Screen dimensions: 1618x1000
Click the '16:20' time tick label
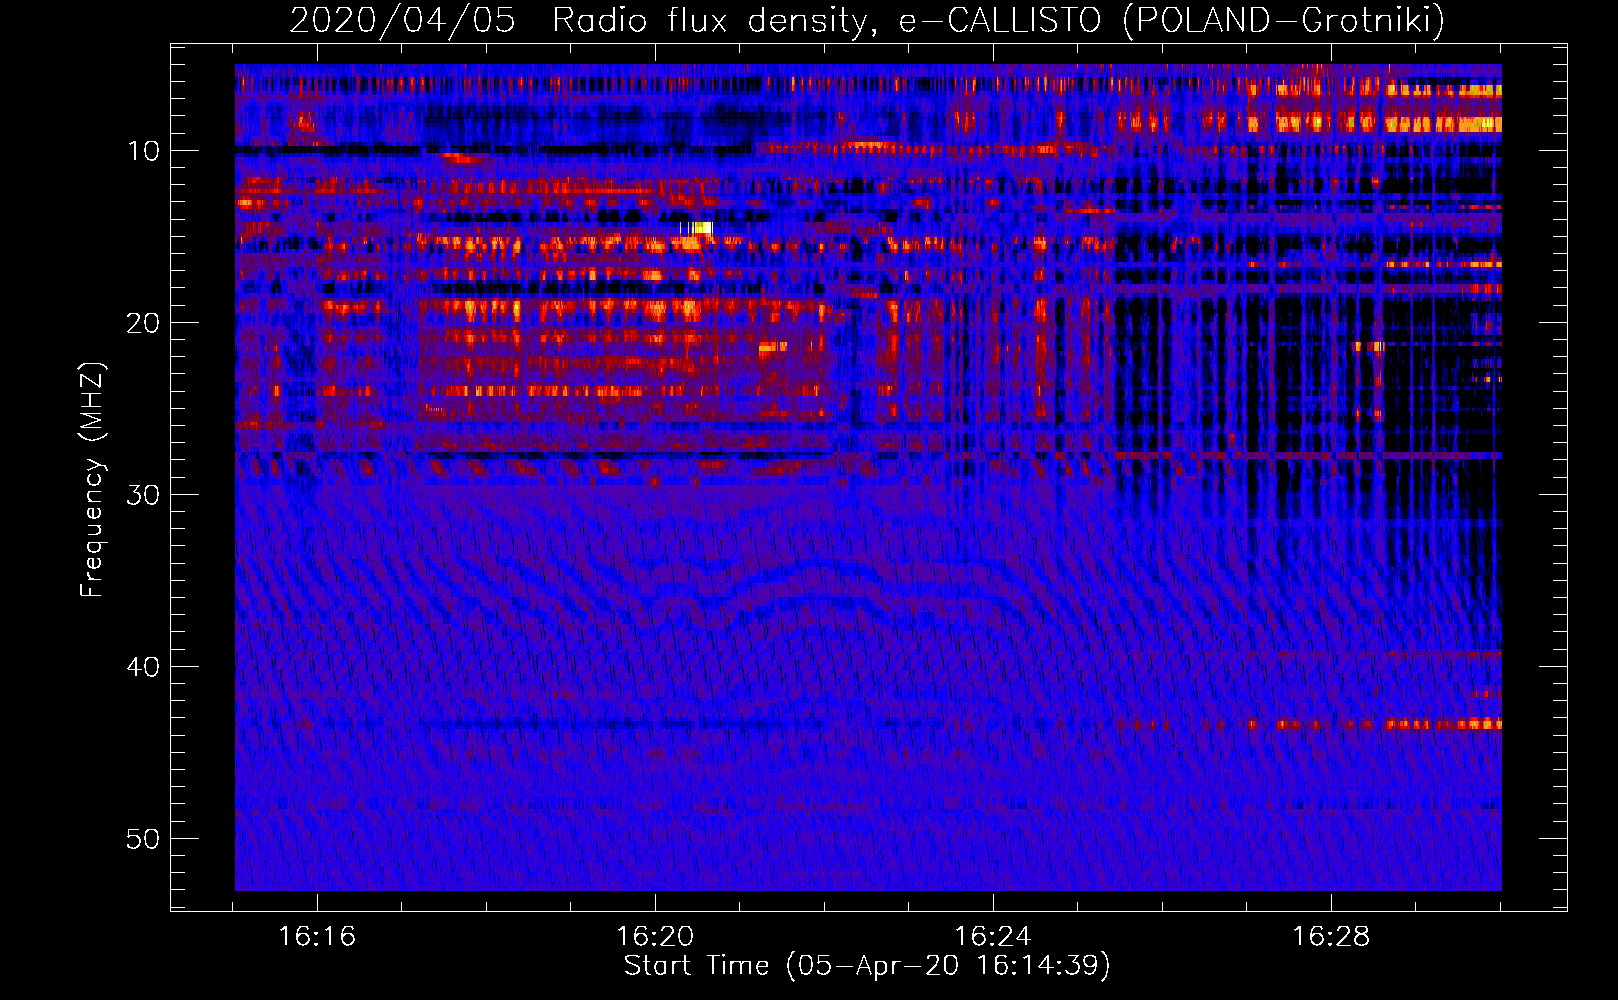click(655, 937)
